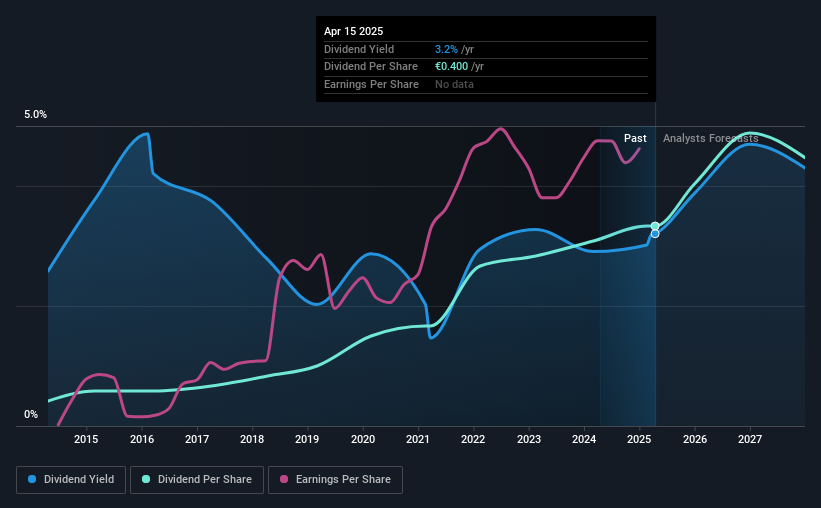Click the 5.0% y-axis label

pos(35,115)
